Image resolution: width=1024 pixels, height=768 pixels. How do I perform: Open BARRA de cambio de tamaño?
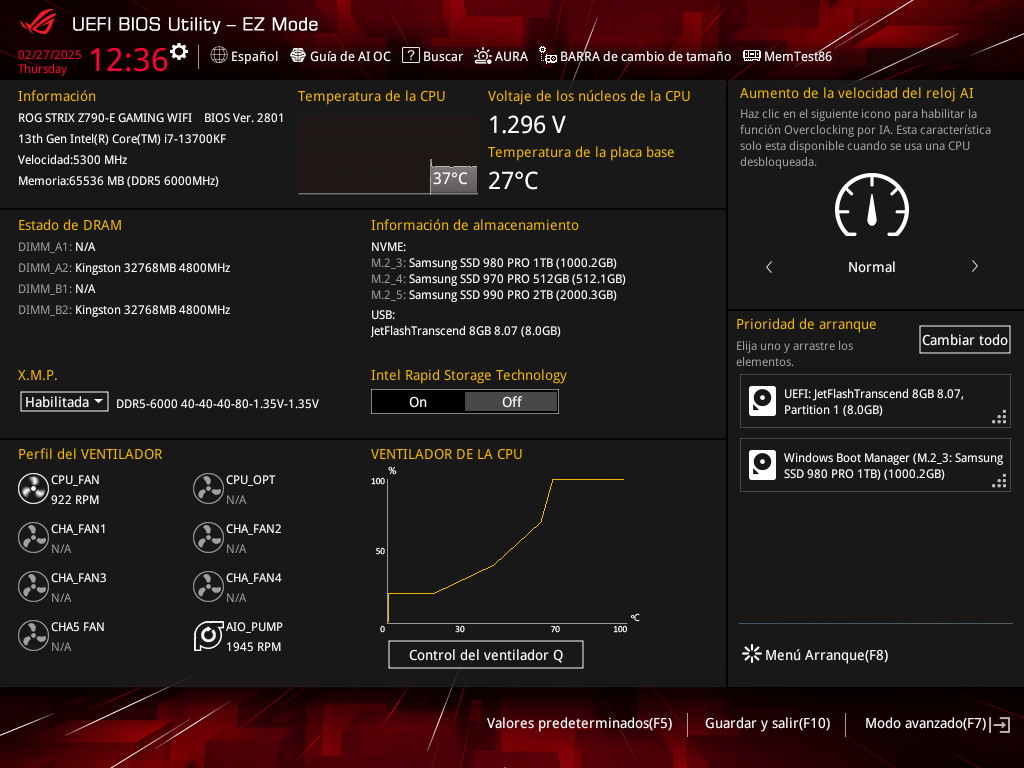(x=635, y=56)
